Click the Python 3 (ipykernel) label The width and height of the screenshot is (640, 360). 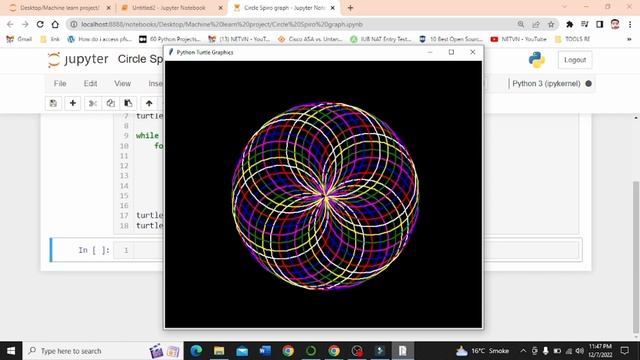coord(546,83)
